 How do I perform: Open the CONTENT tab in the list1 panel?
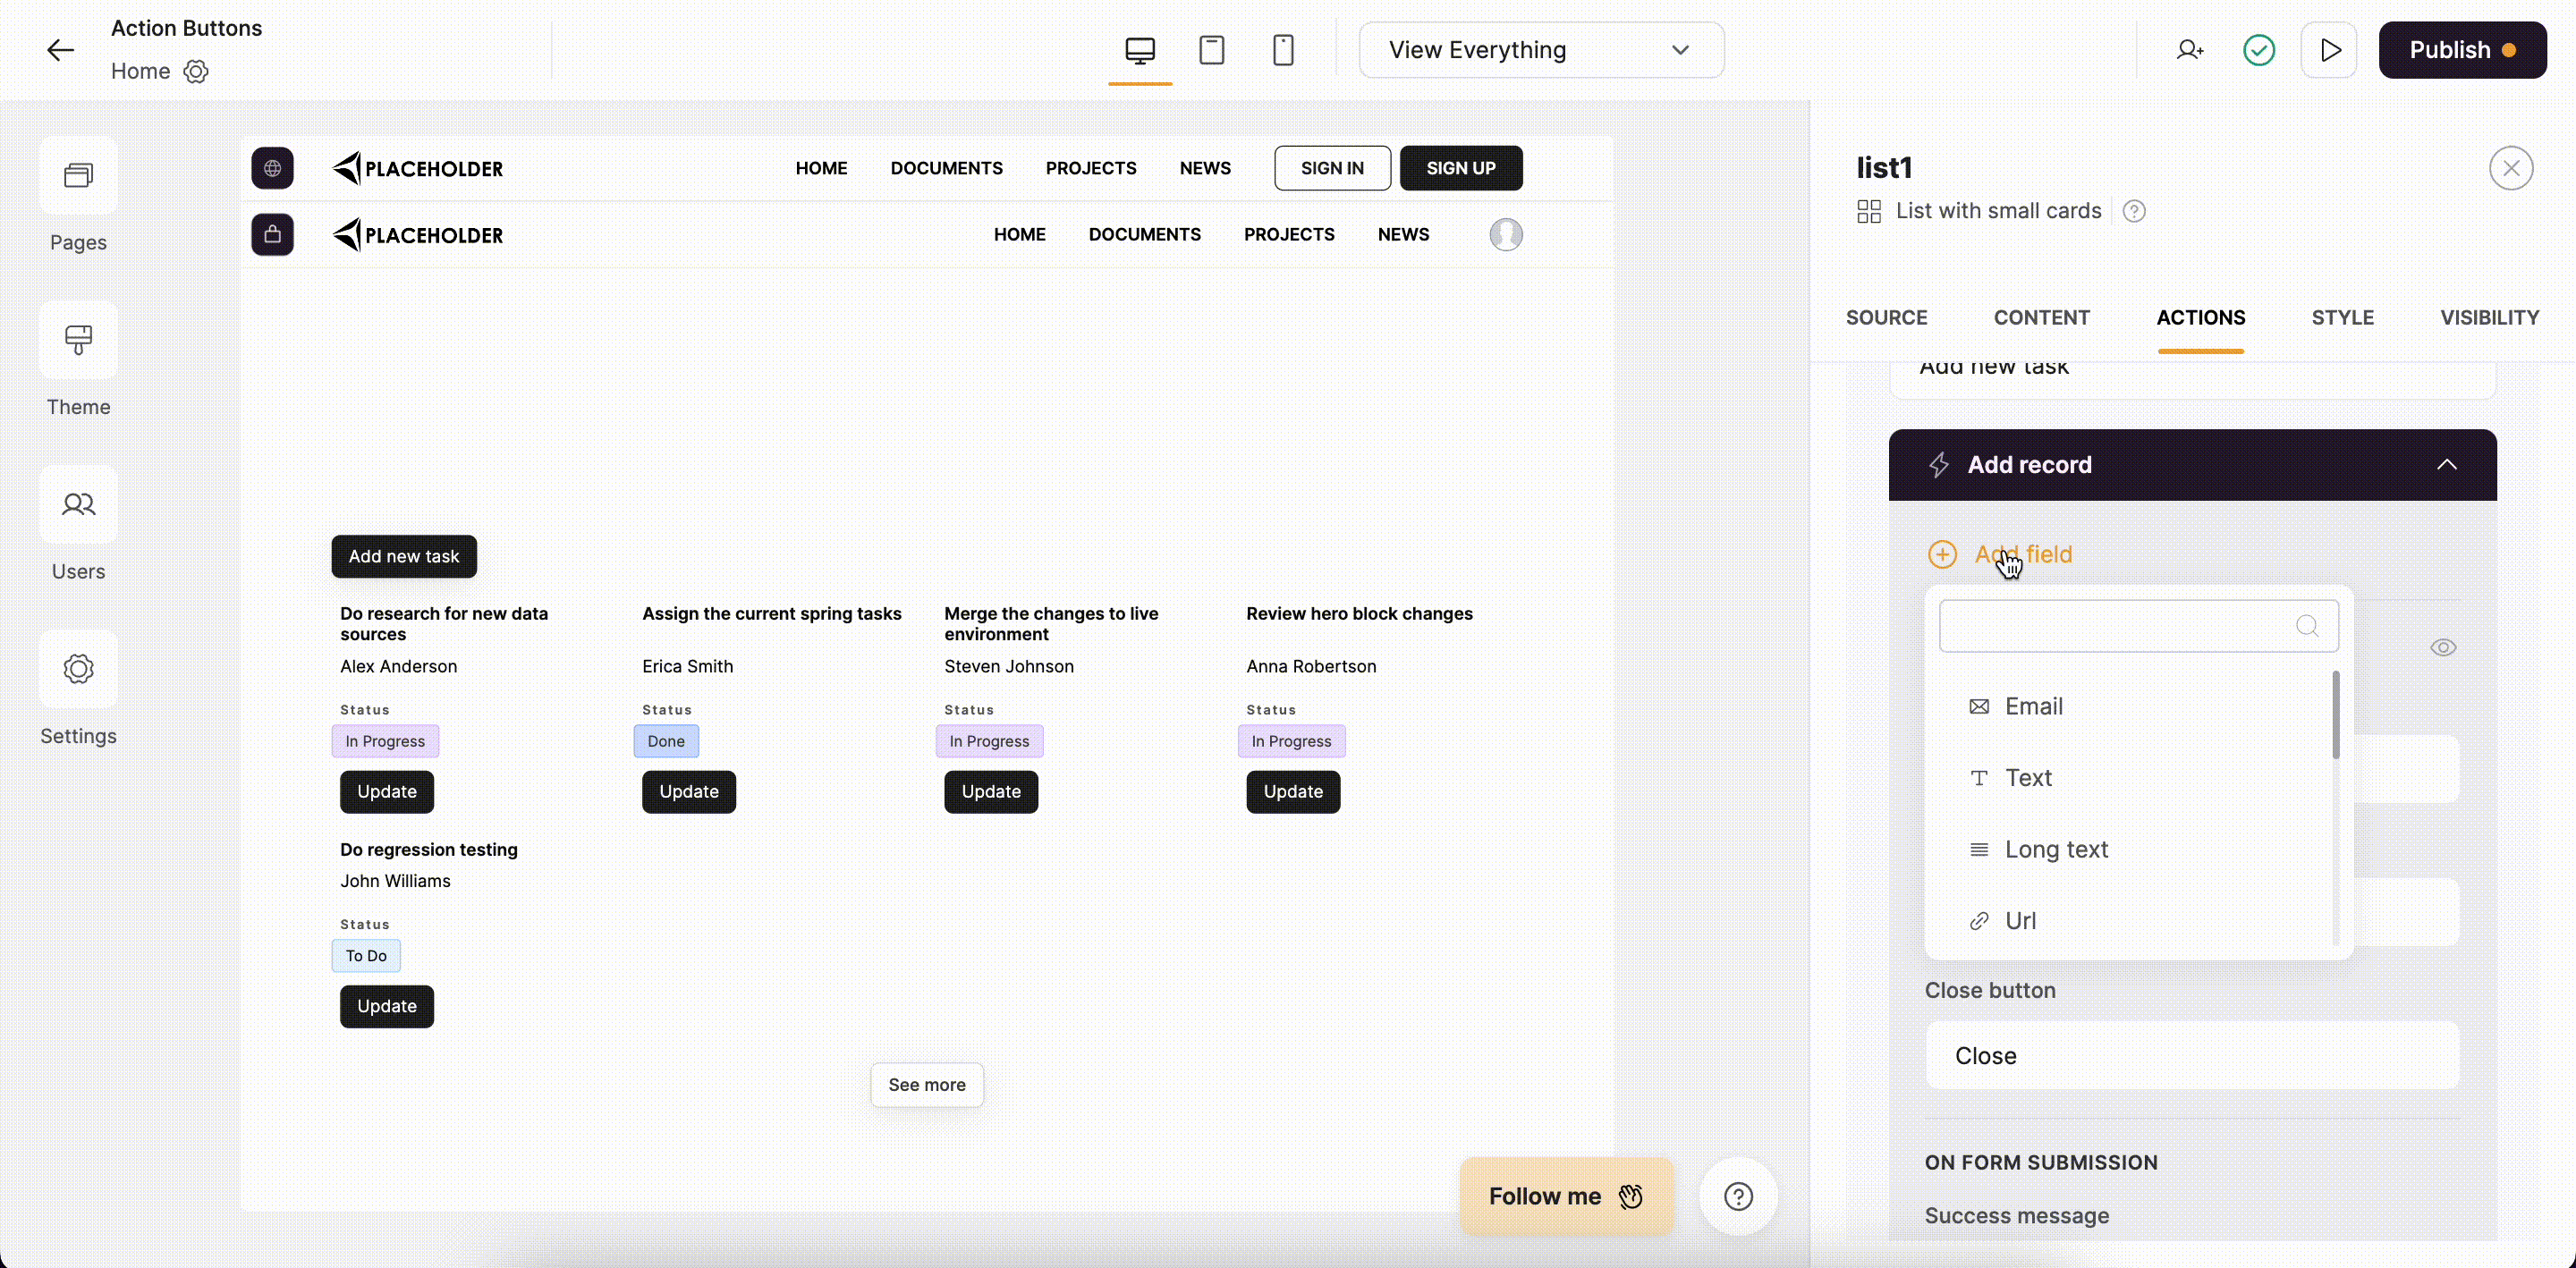(x=2042, y=318)
